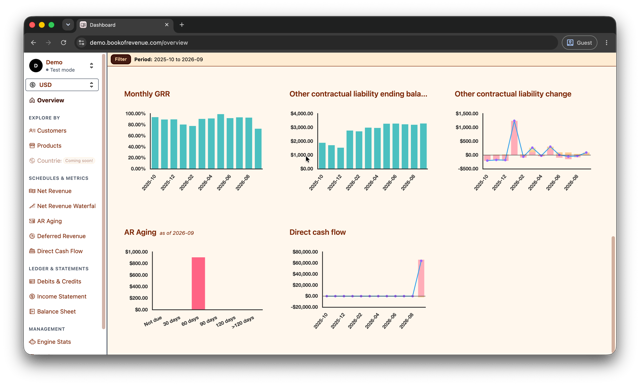This screenshot has width=640, height=386.
Task: Click Other contractual liability ending balance title
Action: (x=358, y=94)
